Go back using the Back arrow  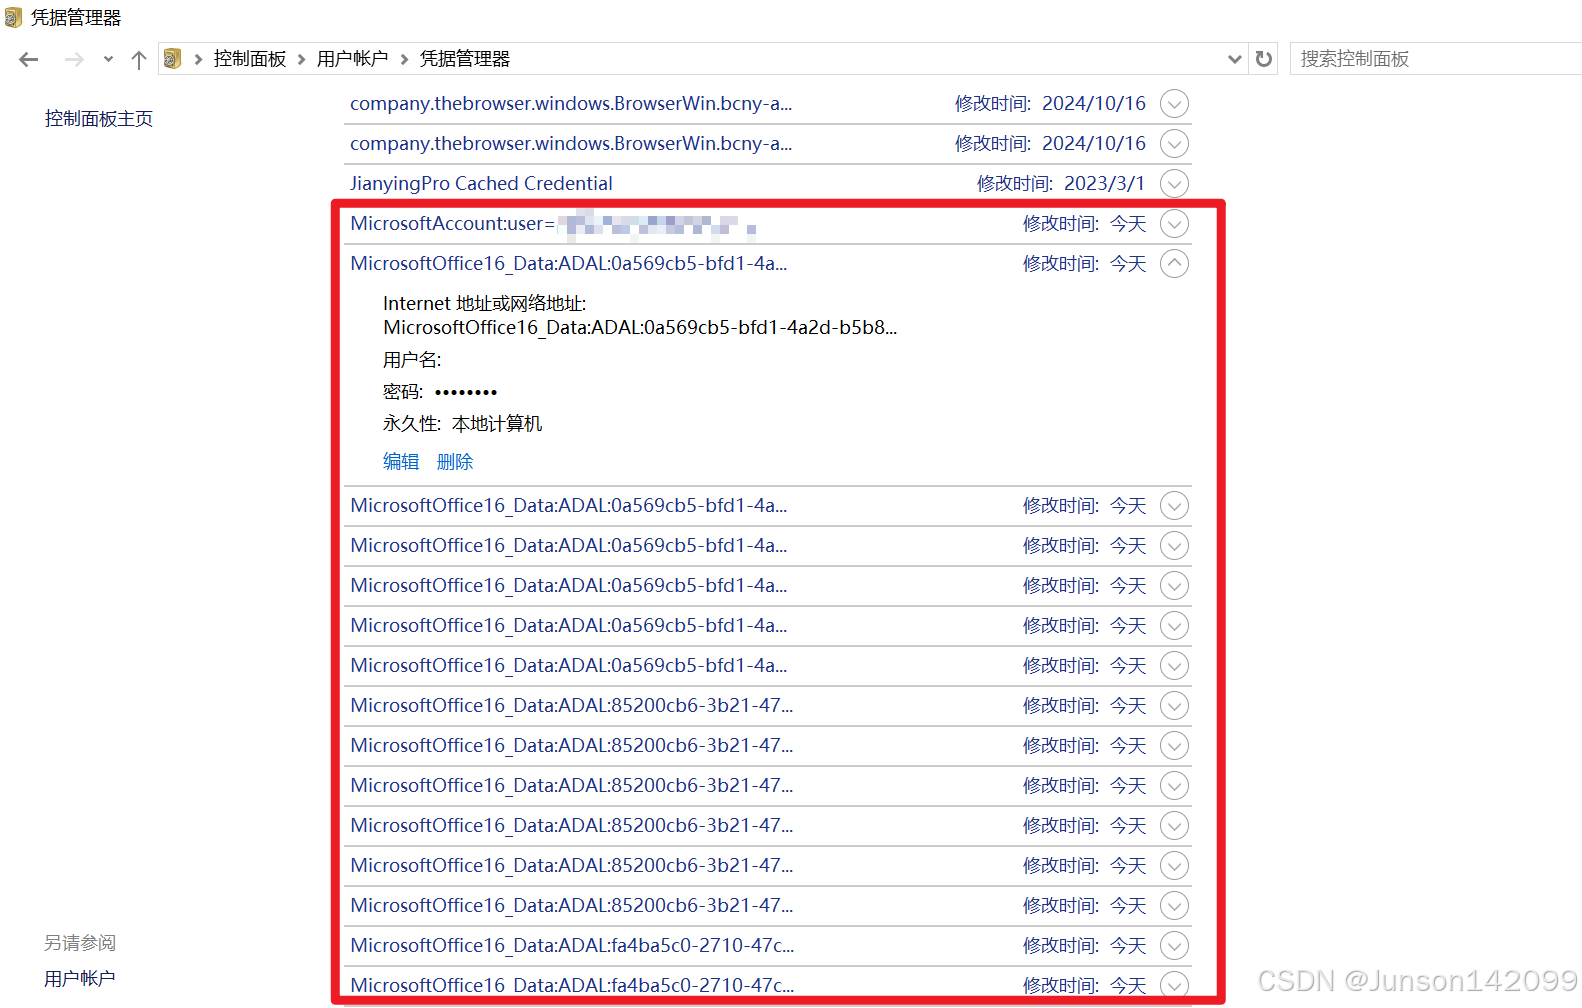point(29,59)
